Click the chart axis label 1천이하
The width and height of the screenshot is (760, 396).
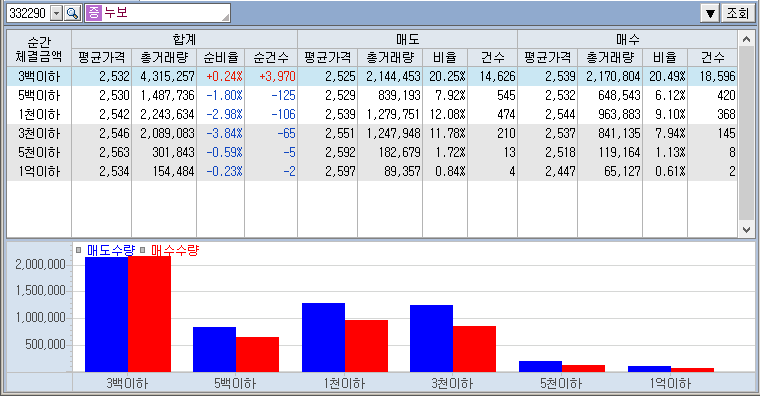(x=344, y=383)
